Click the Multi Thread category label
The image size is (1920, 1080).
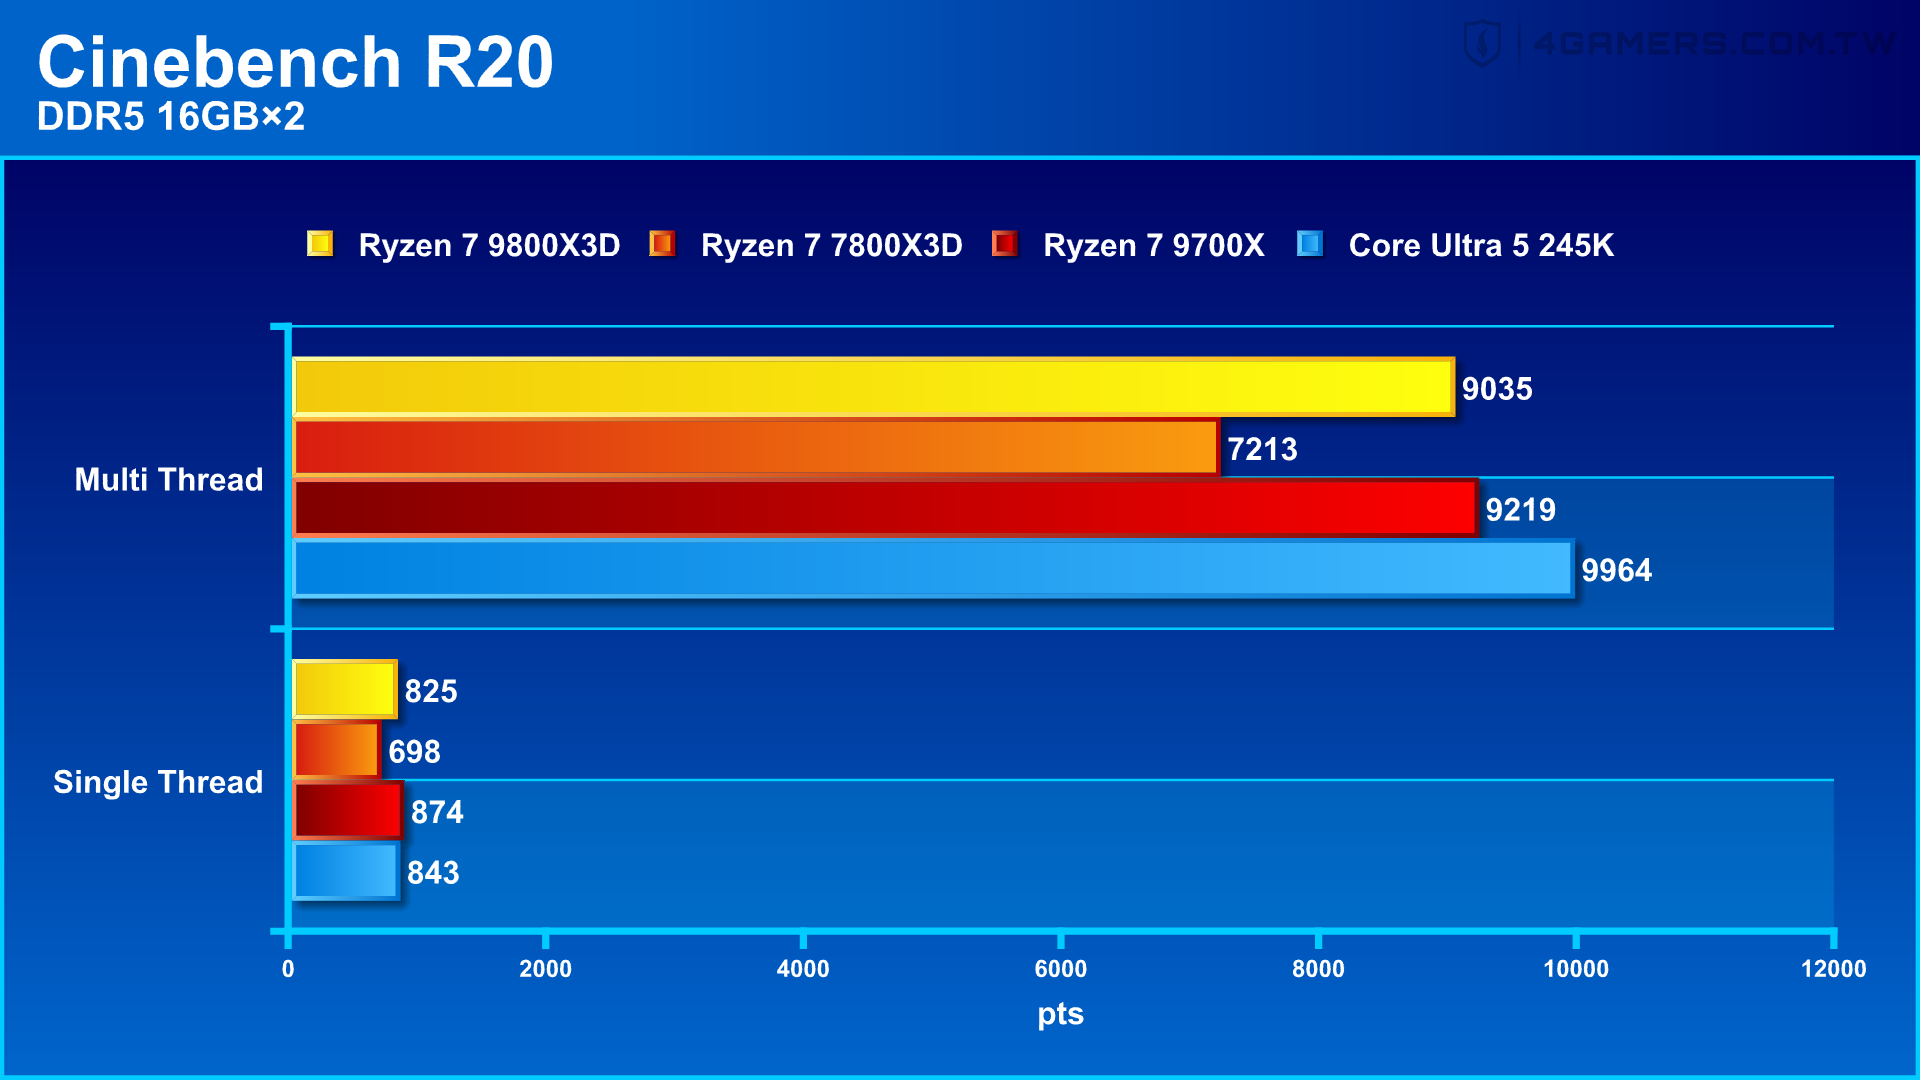click(x=169, y=479)
